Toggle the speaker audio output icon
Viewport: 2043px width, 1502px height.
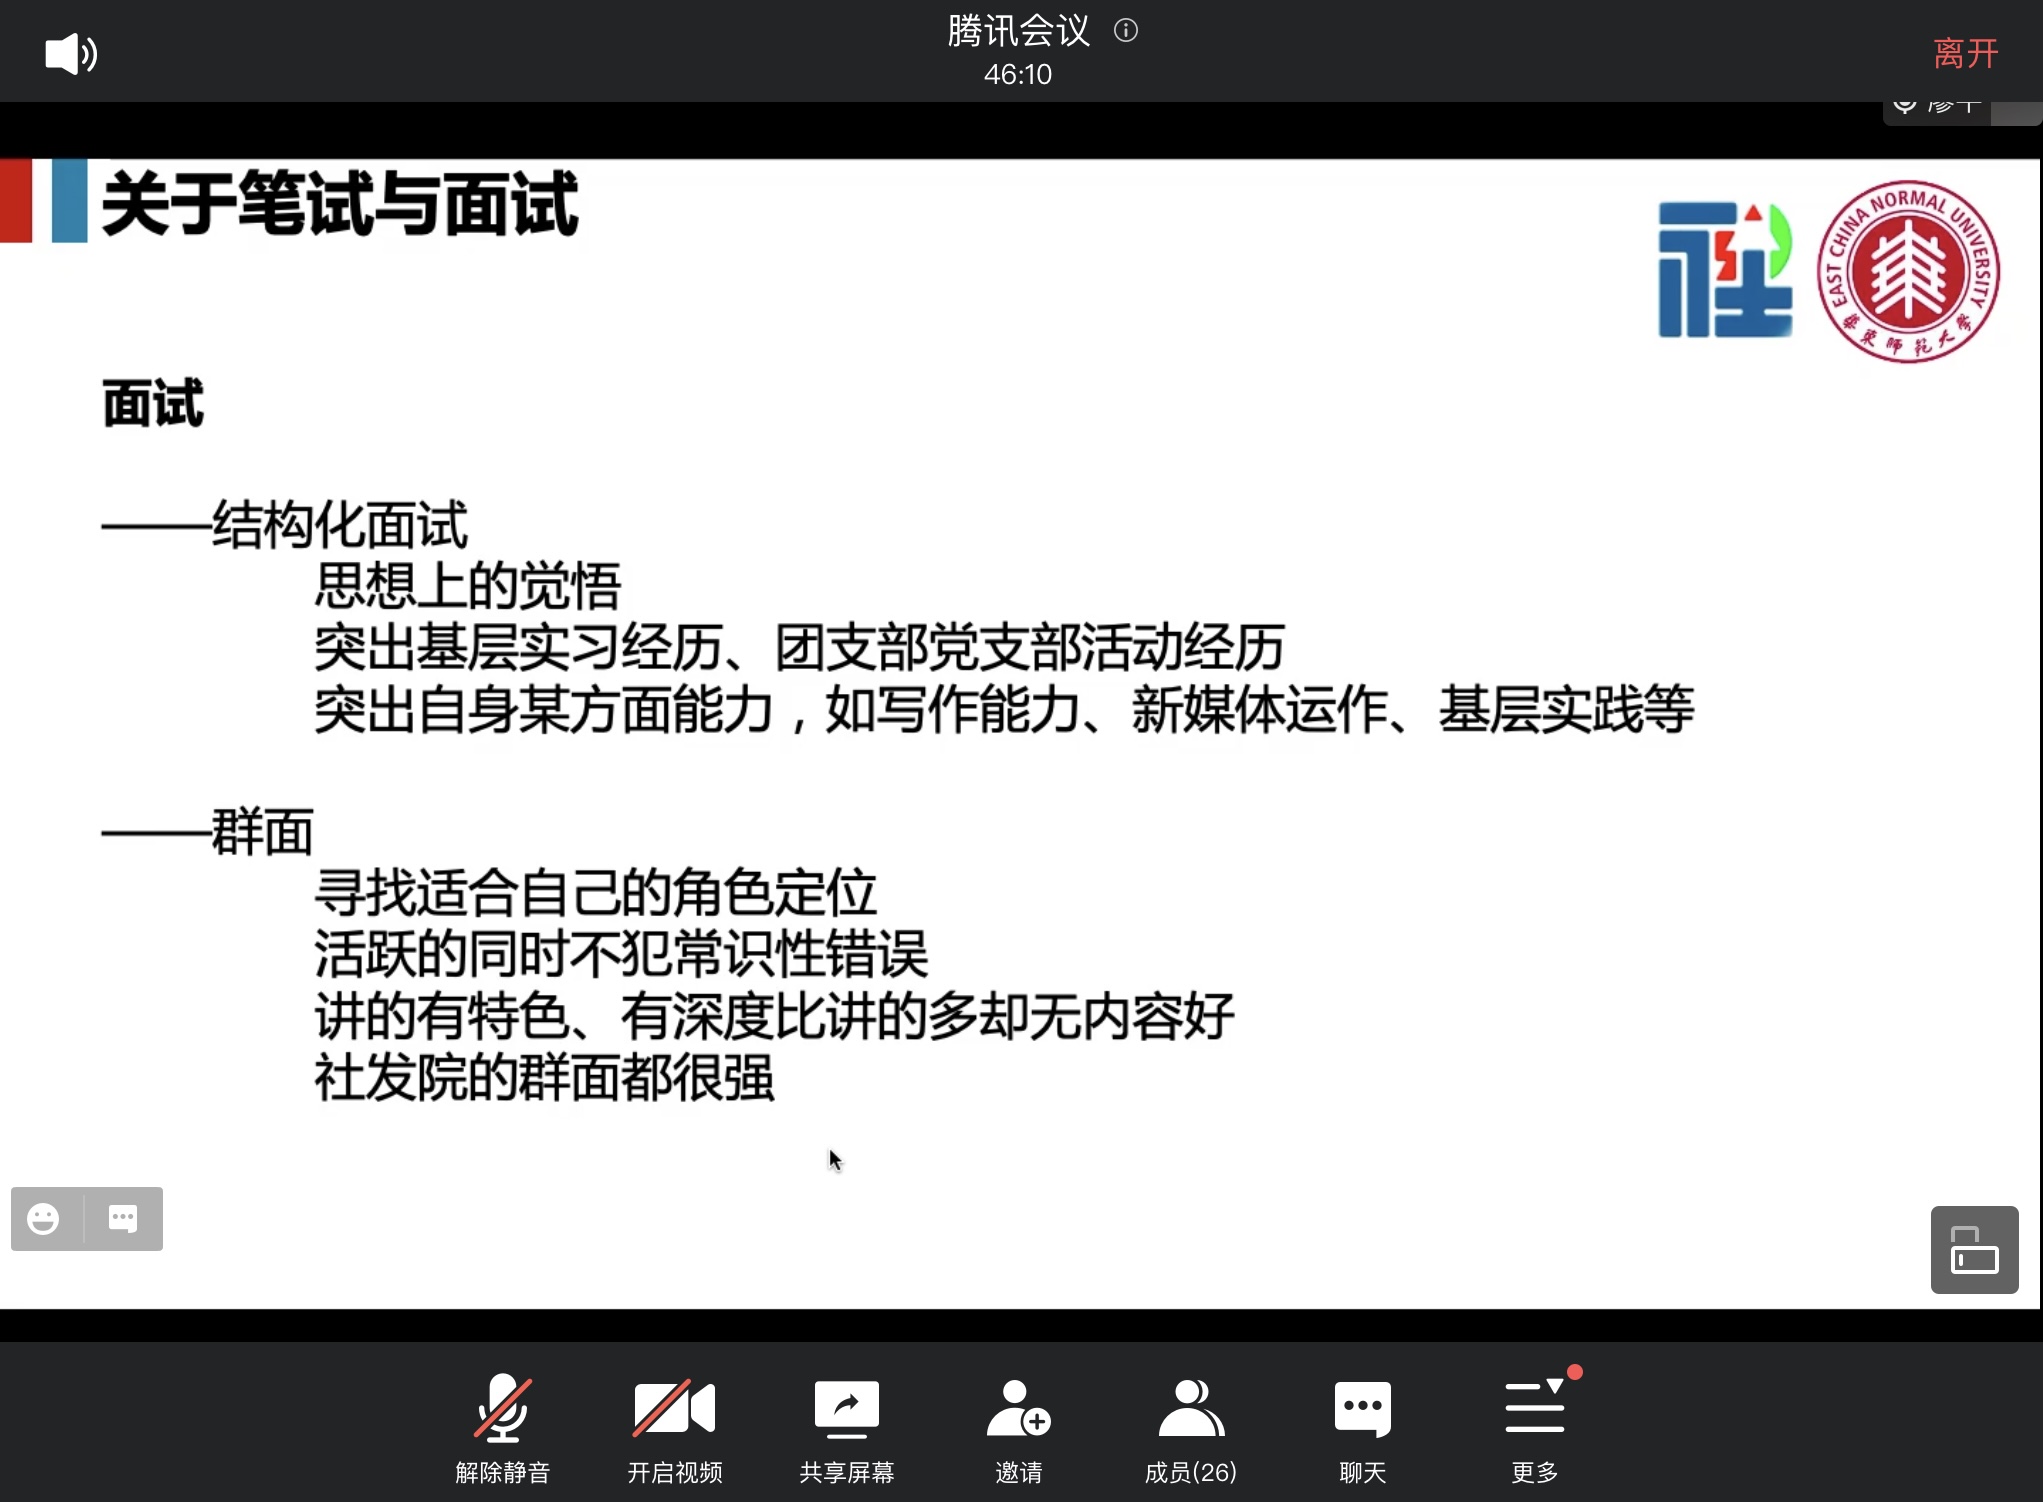tap(71, 53)
